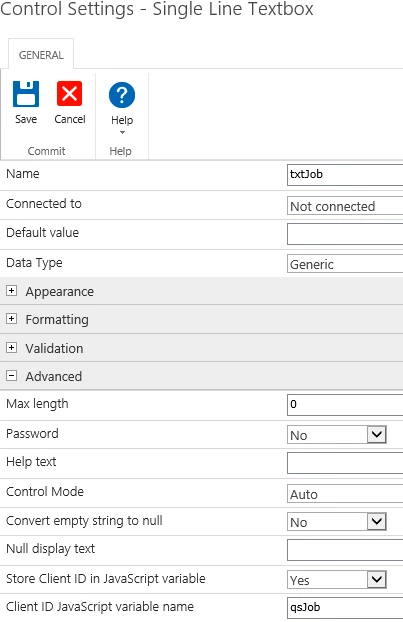Screen dimensions: 403x622
Task: Click the Formatting section header text
Action: point(57,320)
